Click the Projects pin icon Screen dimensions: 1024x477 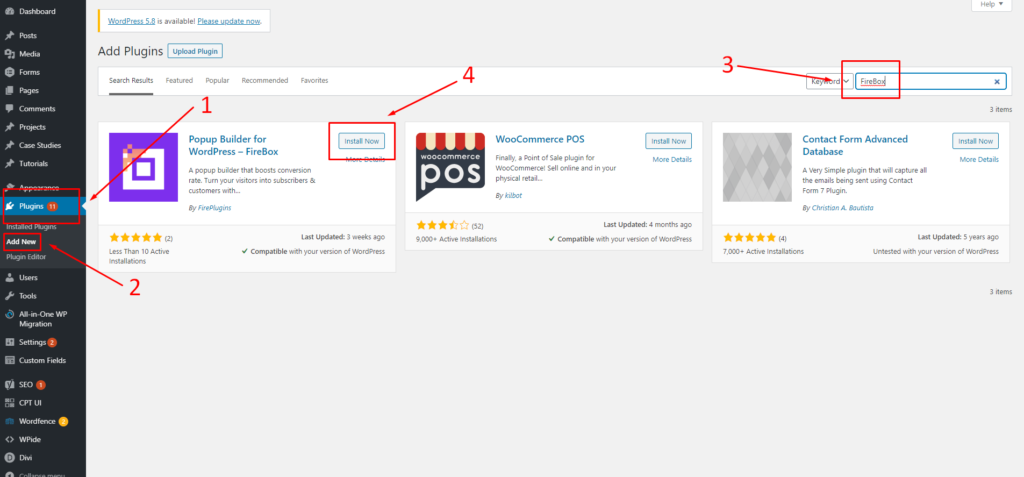[9, 127]
